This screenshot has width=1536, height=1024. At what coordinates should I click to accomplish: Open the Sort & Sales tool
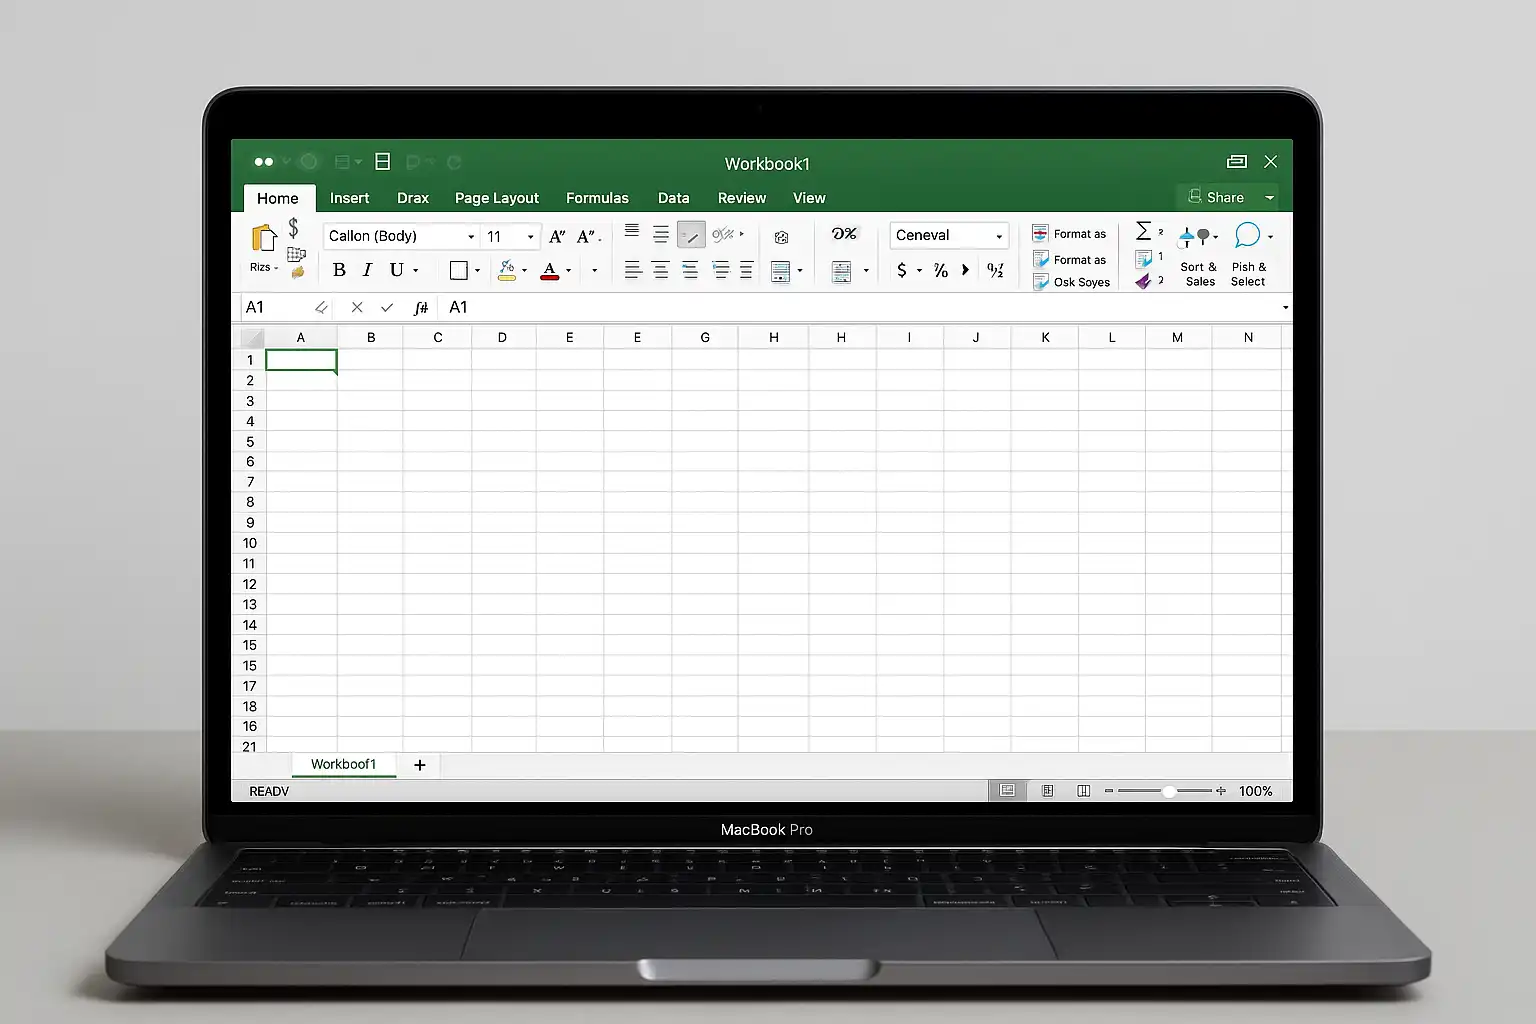click(x=1198, y=255)
